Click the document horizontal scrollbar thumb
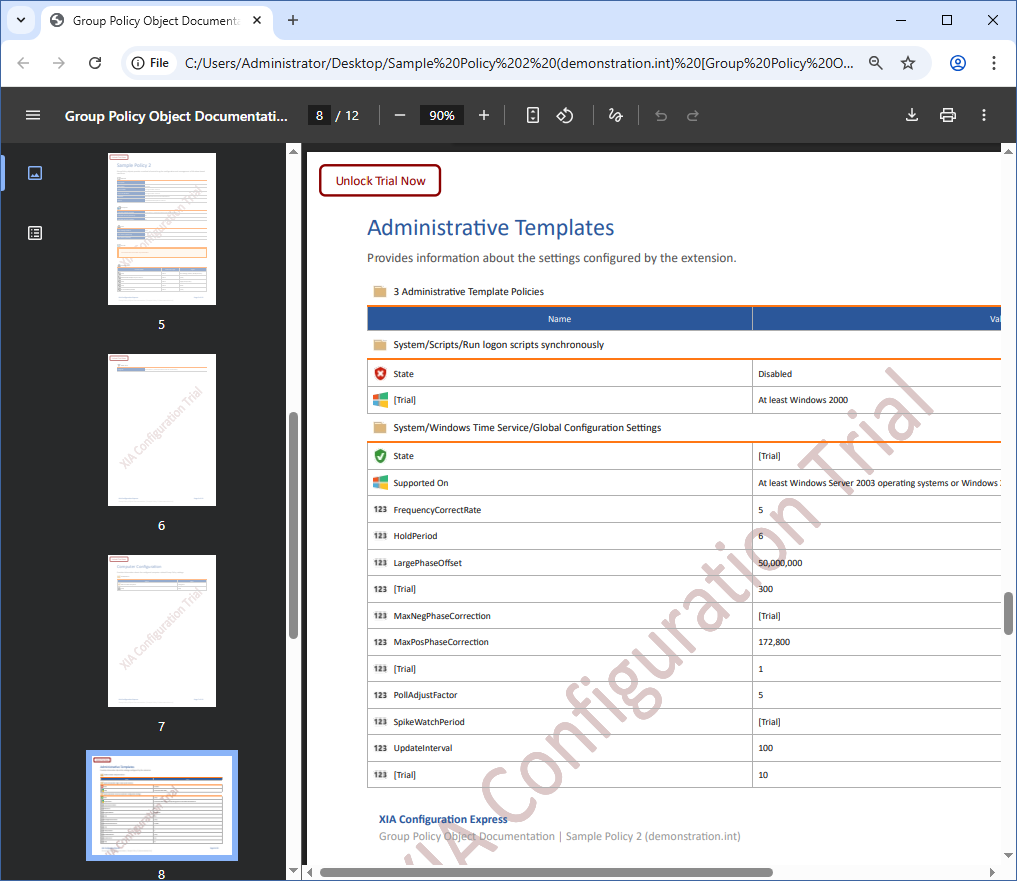Image resolution: width=1017 pixels, height=881 pixels. tap(546, 872)
